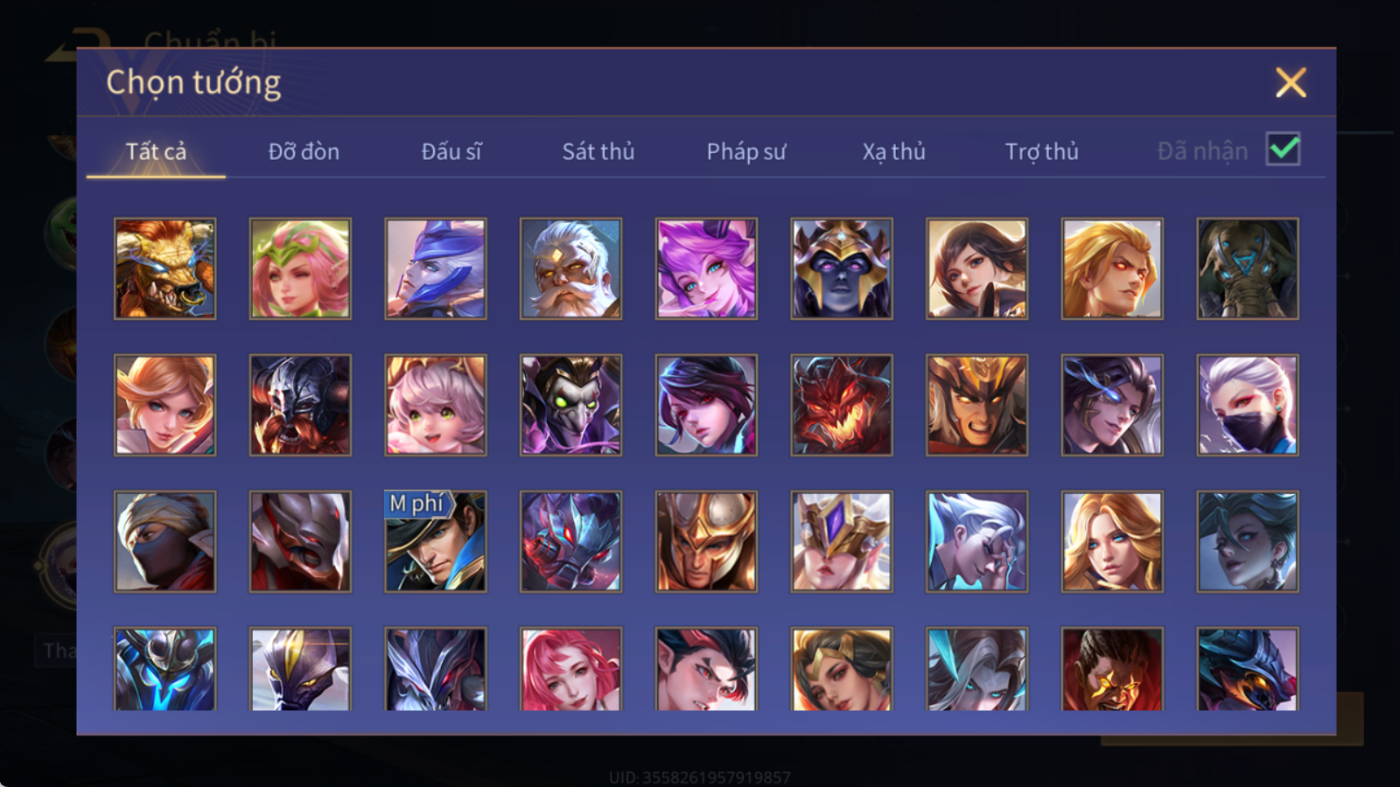Close the Chọn tướng dialog
The width and height of the screenshot is (1400, 787).
[x=1291, y=82]
